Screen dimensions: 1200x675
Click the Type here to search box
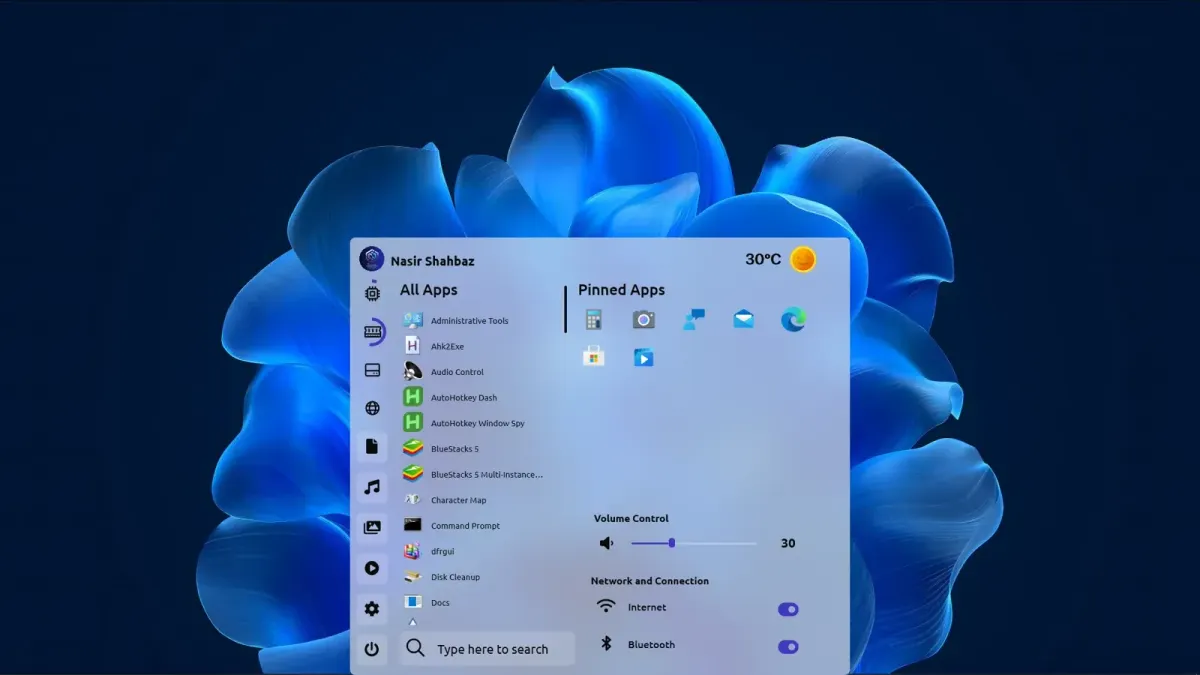[x=488, y=649]
